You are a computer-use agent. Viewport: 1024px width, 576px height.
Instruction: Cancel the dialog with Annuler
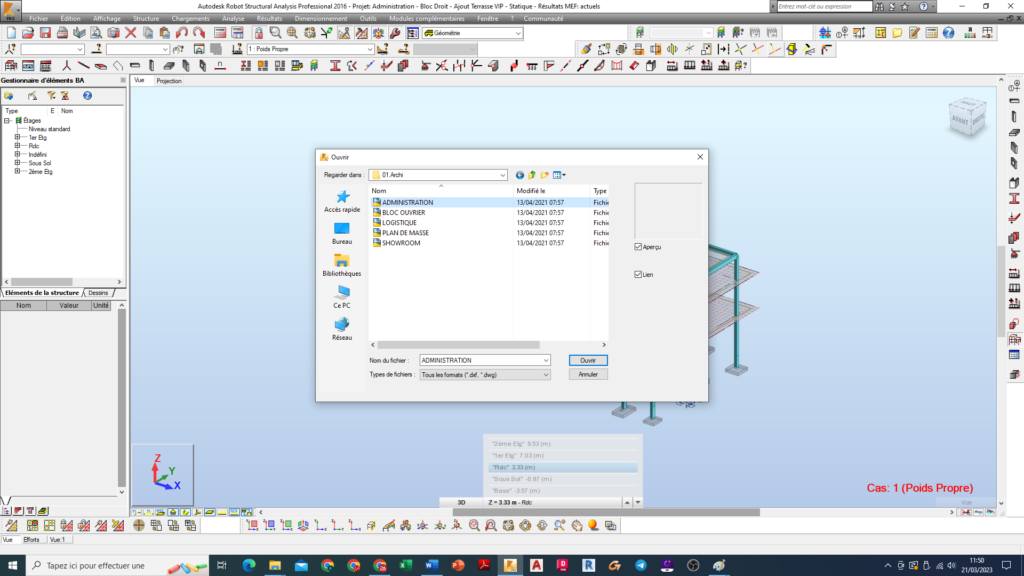coord(588,373)
